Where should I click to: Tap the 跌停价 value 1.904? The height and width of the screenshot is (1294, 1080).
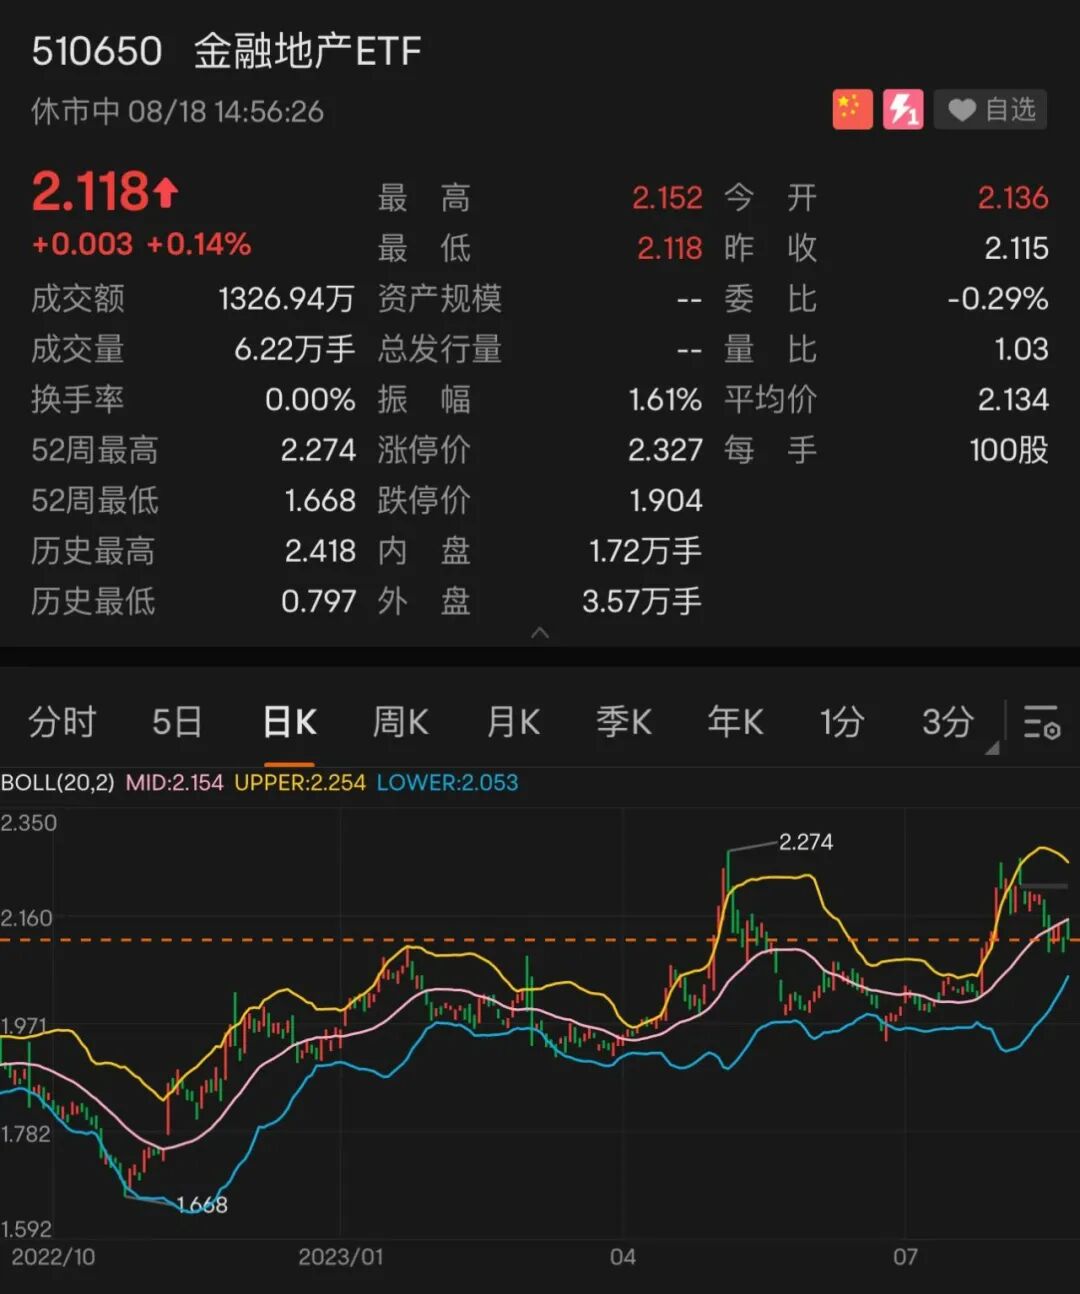coord(666,500)
